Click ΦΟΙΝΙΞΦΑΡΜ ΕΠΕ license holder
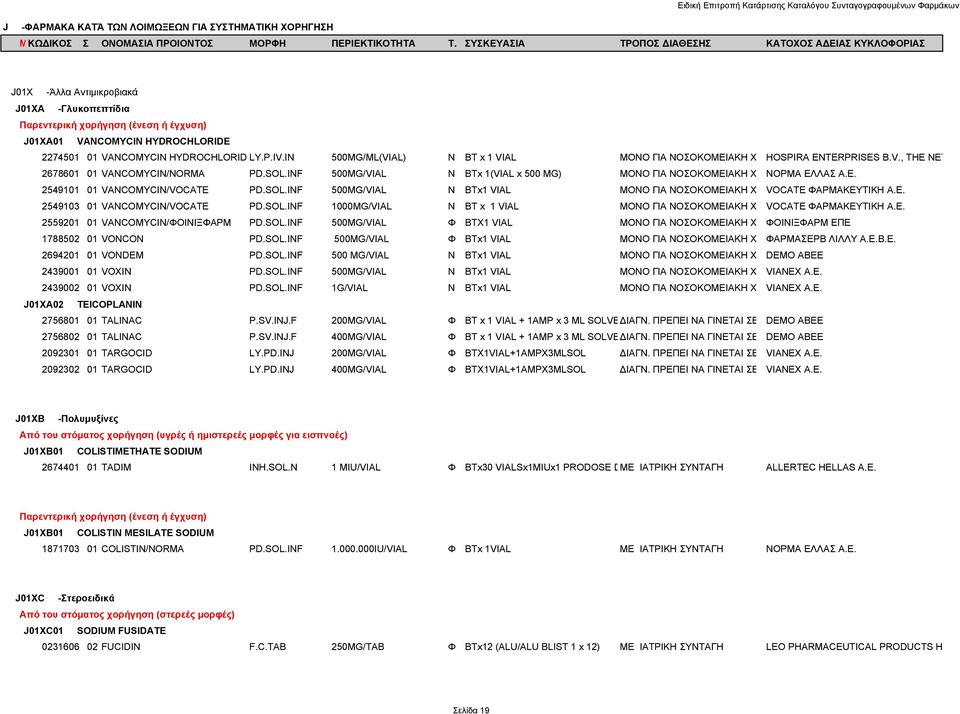The width and height of the screenshot is (960, 714). [808, 223]
